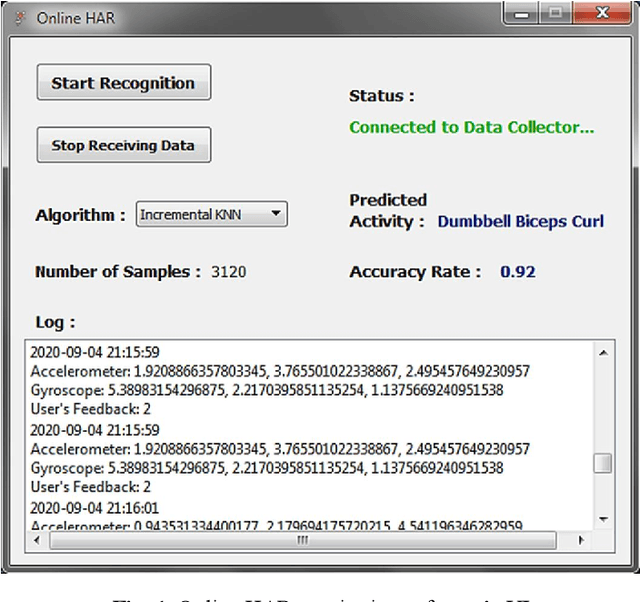Screen dimensions: 640x602
Task: Click the 3120 number of samples value
Action: (229, 272)
